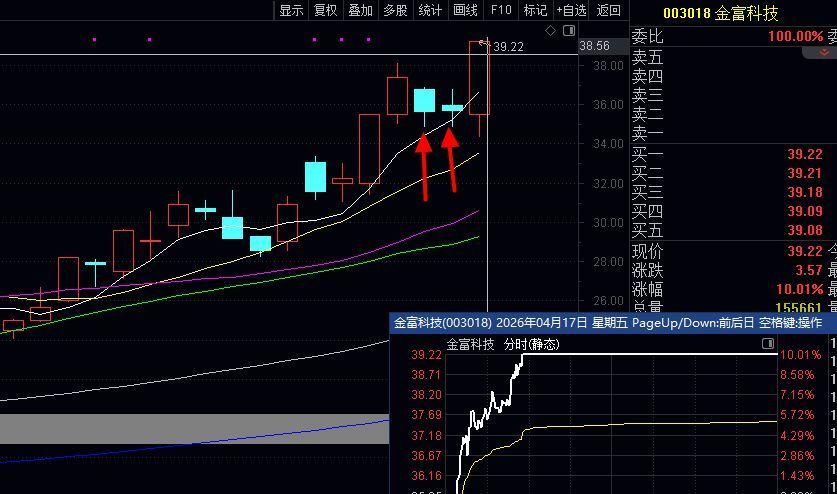Click the 37.69 label on popup price axis
This screenshot has width=837, height=494.
427,415
